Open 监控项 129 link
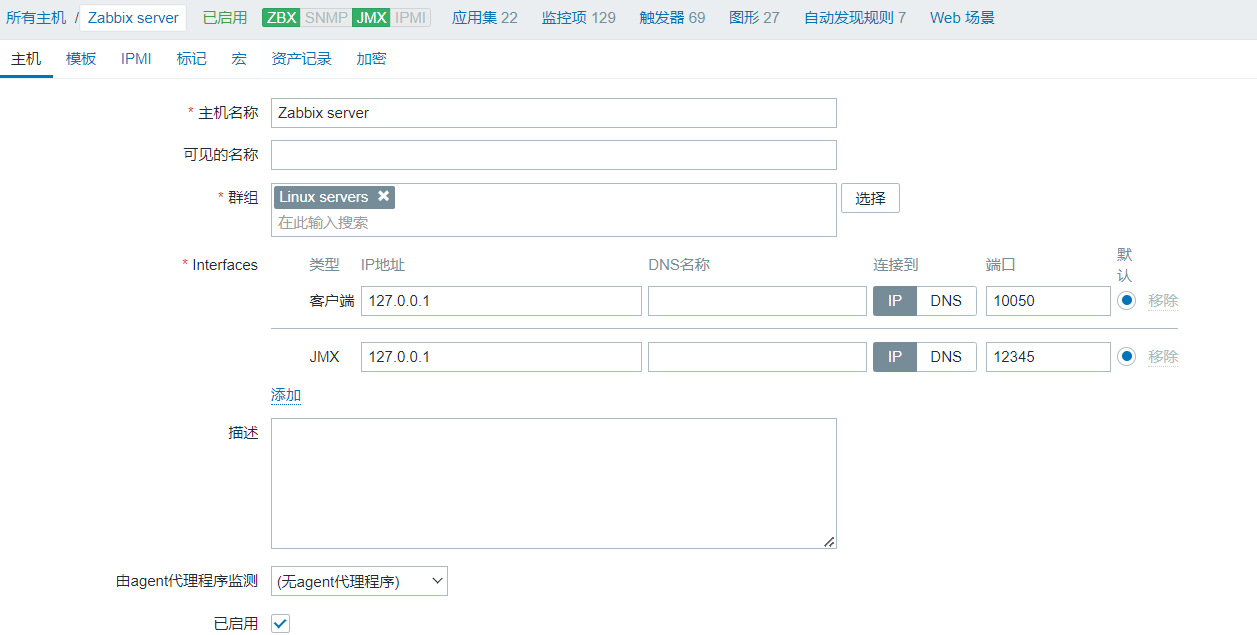The image size is (1257, 635). click(579, 18)
